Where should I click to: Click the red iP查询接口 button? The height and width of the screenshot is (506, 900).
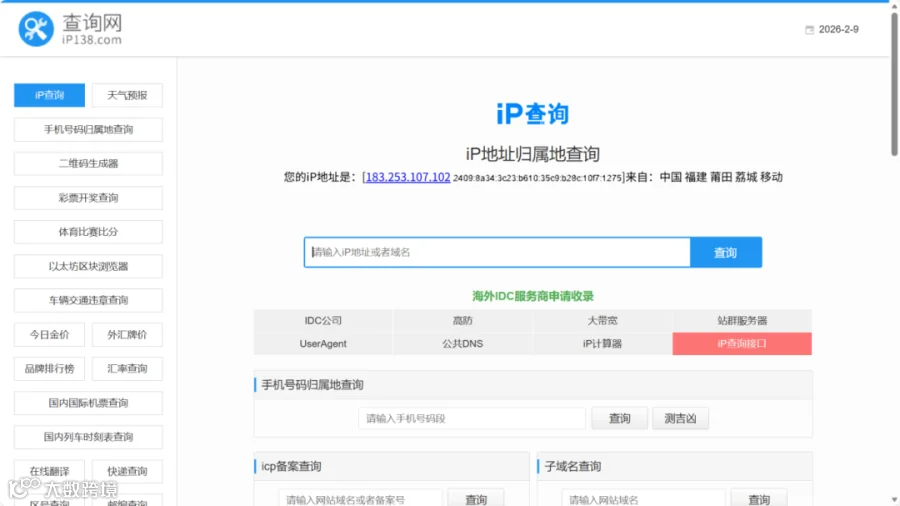point(742,344)
